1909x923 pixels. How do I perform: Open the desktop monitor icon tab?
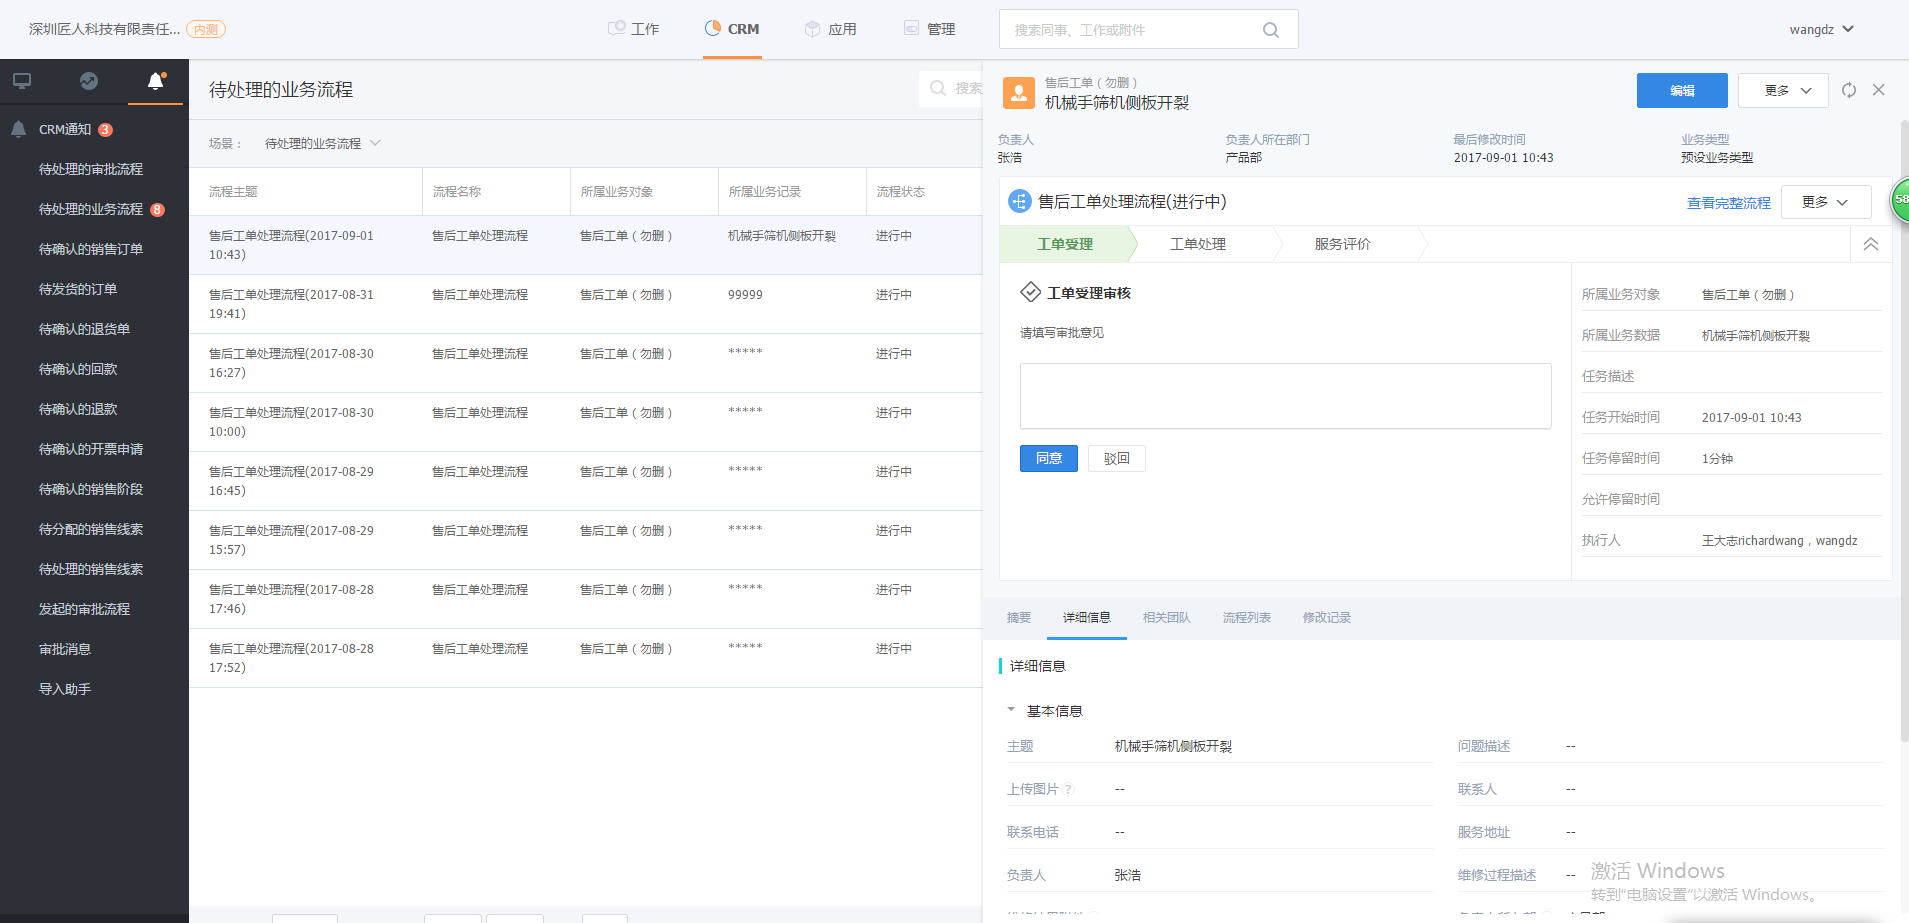click(22, 82)
